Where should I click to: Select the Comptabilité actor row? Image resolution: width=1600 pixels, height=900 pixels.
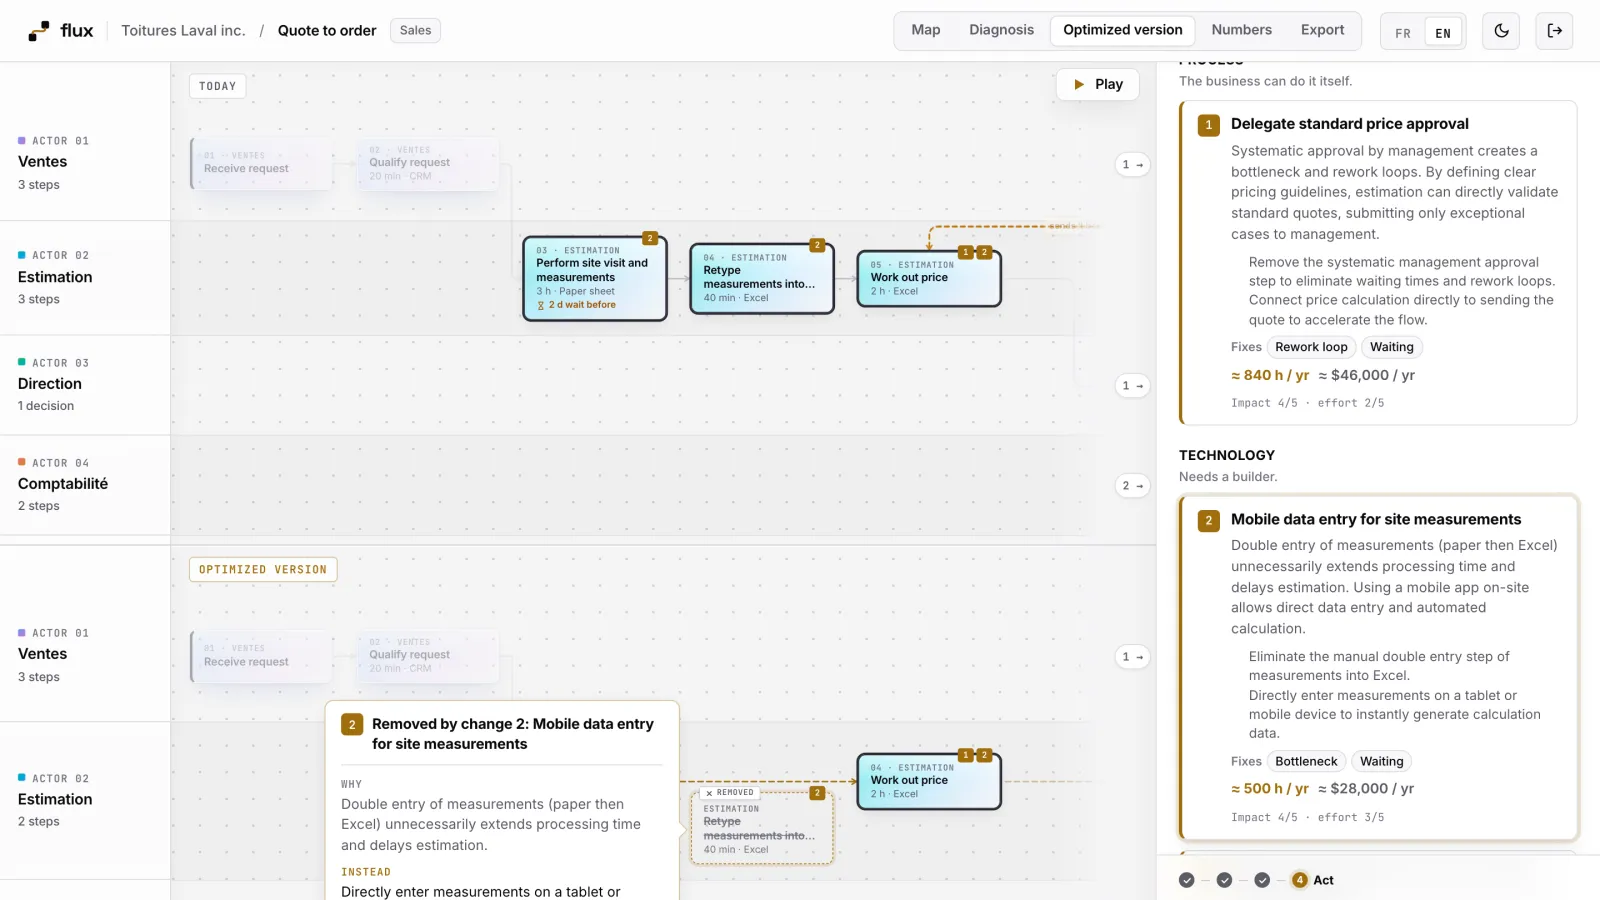[85, 485]
